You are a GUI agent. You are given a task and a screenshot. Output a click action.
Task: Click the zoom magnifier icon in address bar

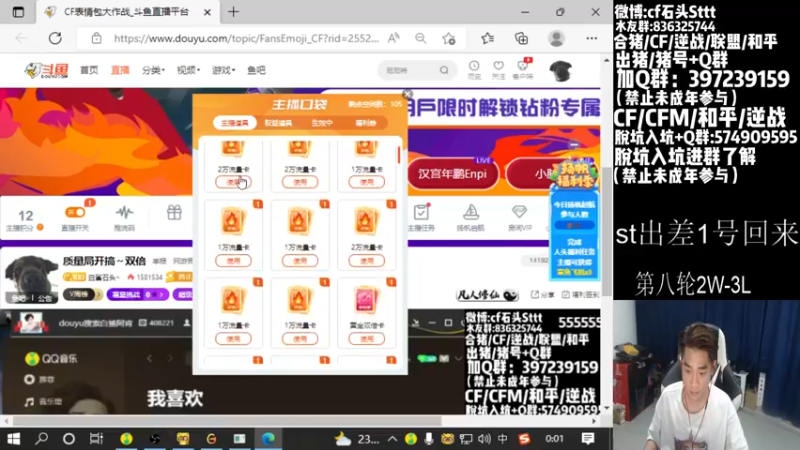click(x=420, y=38)
